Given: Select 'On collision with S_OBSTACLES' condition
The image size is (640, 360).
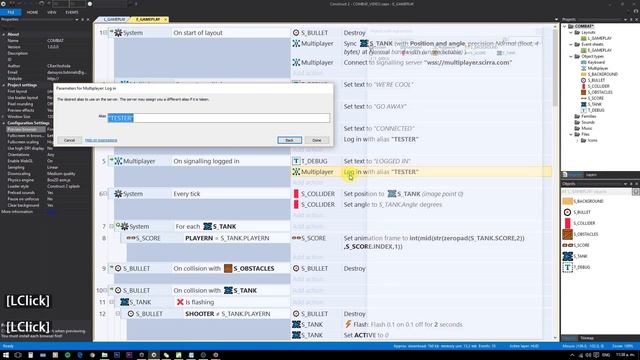Looking at the screenshot, I should pyautogui.click(x=224, y=269).
